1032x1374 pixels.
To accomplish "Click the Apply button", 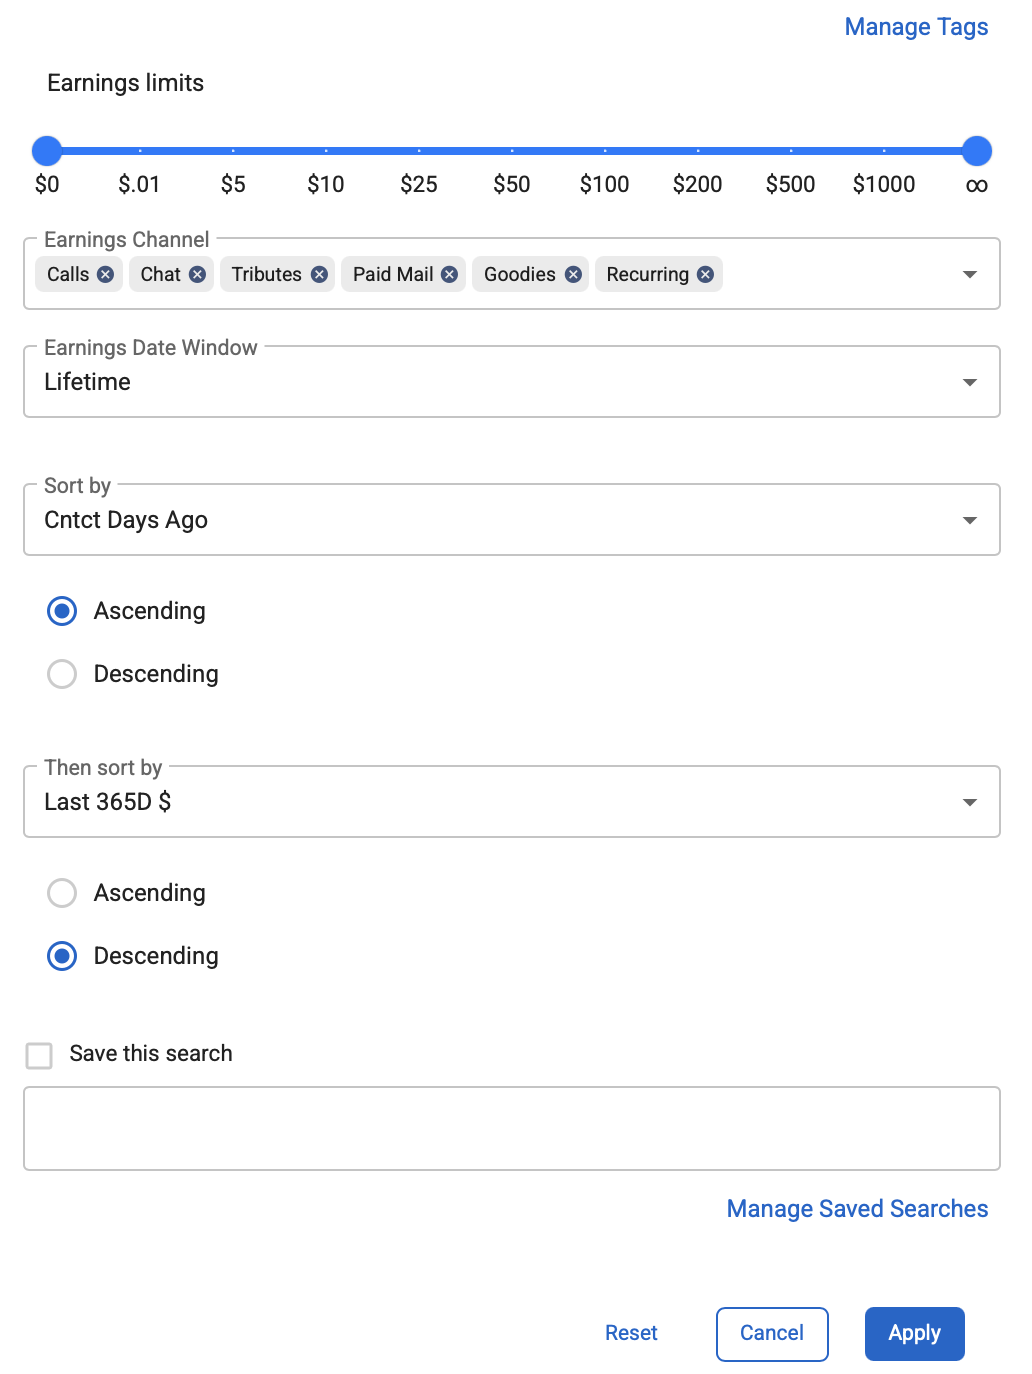I will tap(915, 1334).
